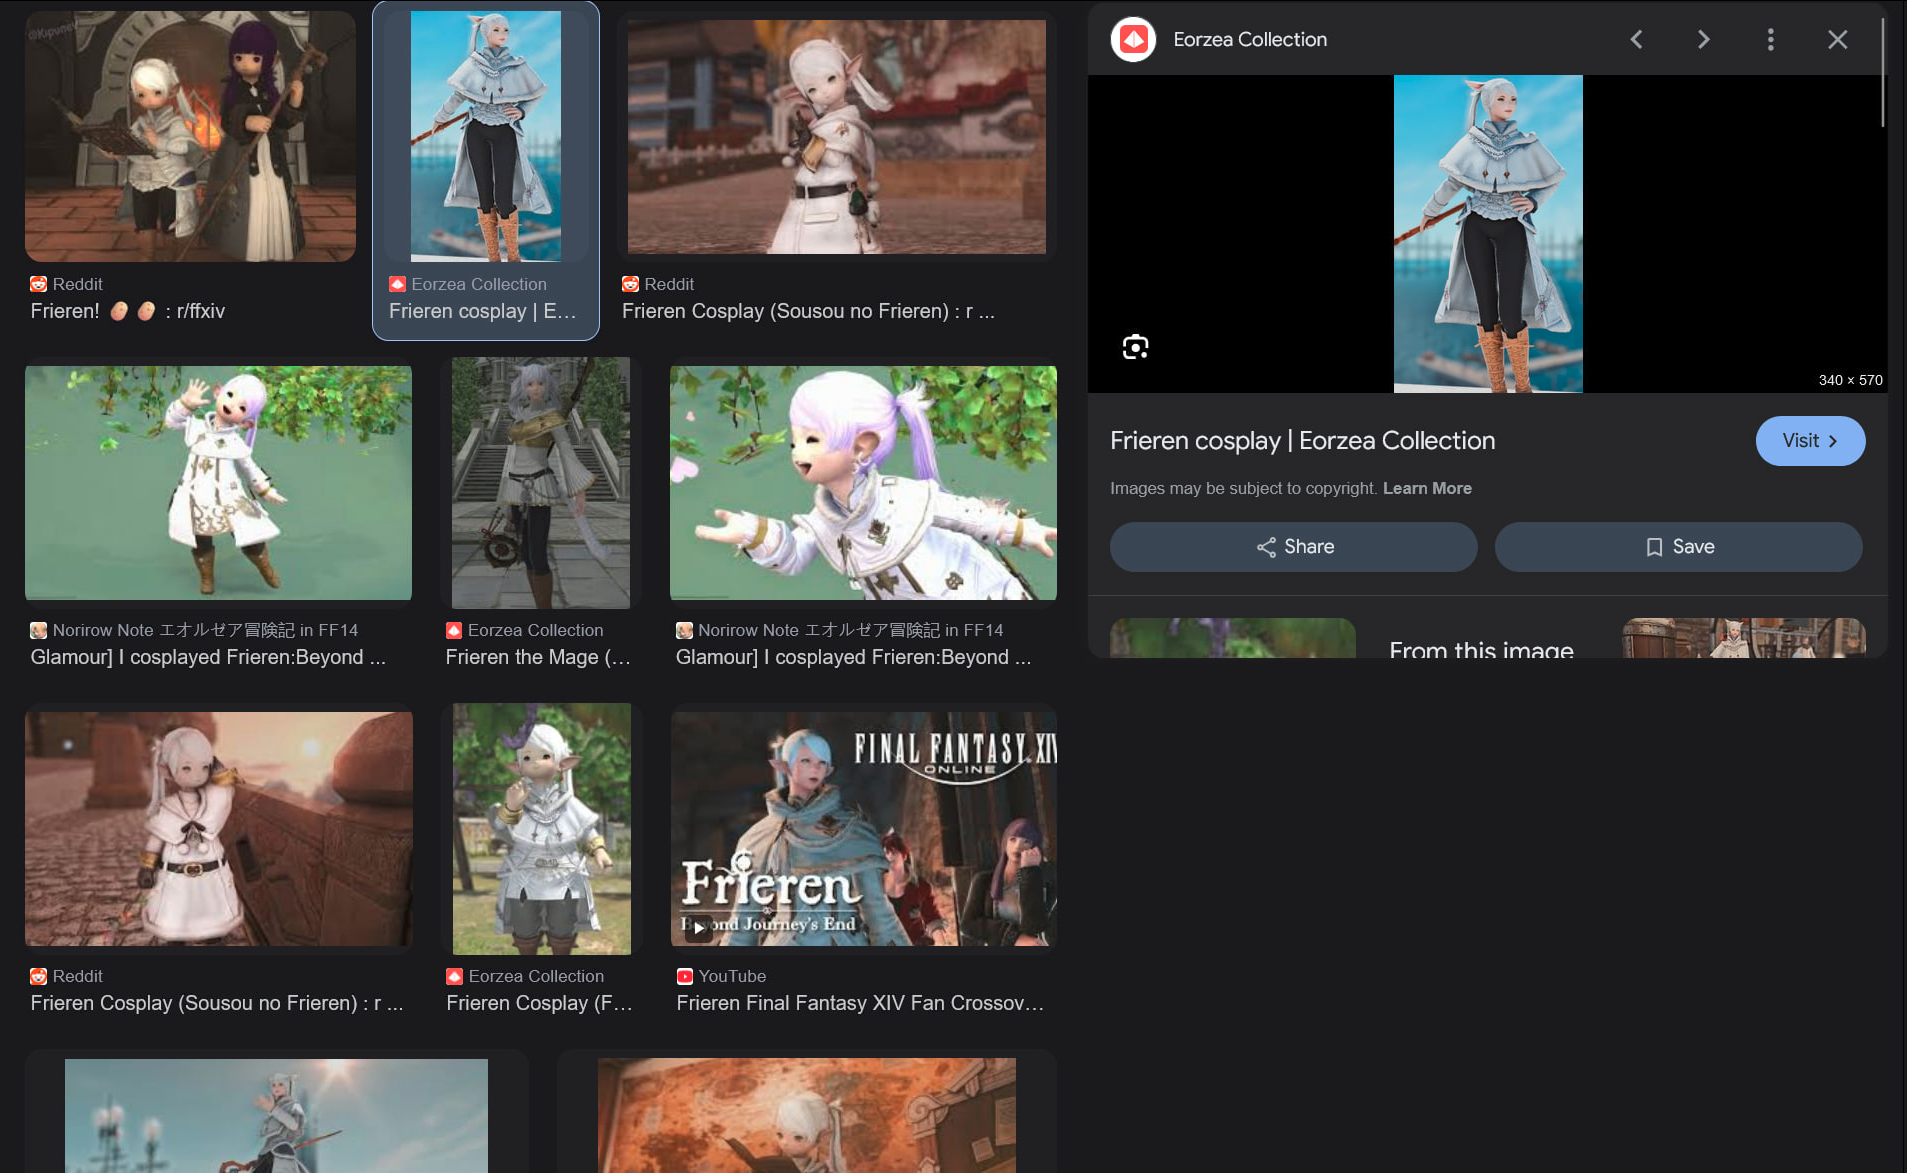Click 'Frieren! : r/ffxiv' result title
The image size is (1907, 1173).
[127, 311]
